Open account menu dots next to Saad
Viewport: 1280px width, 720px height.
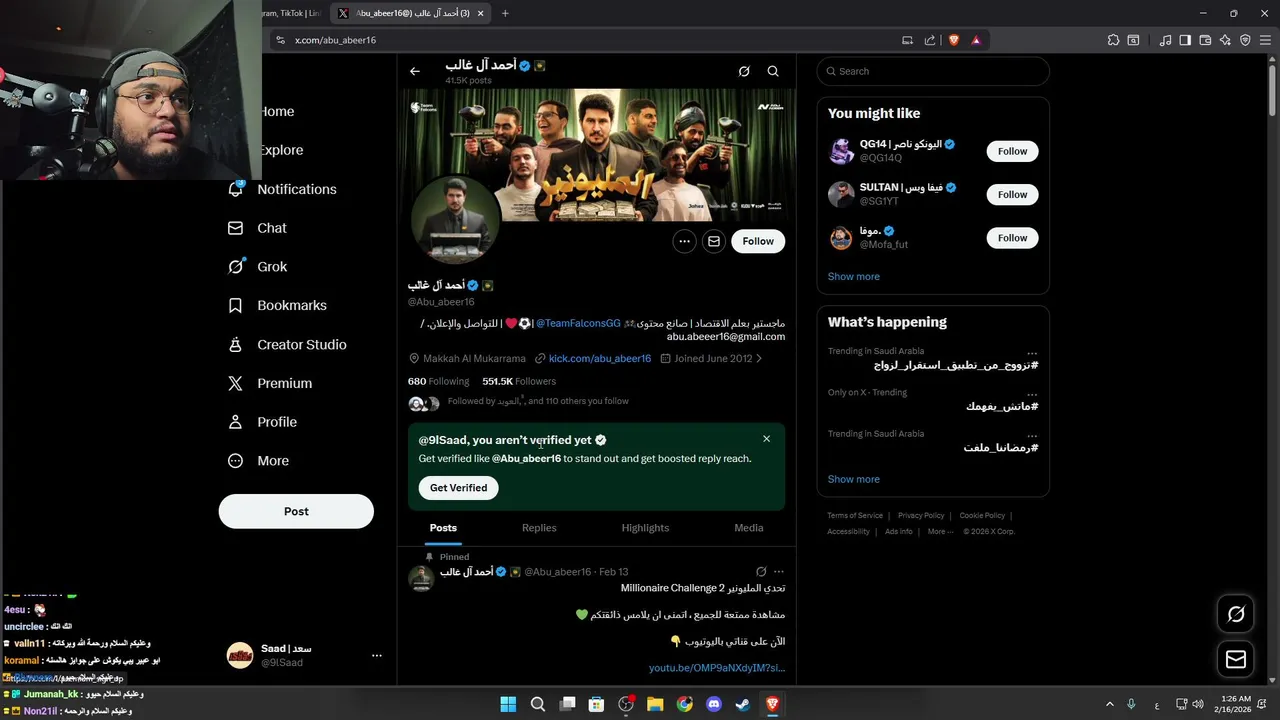(x=377, y=655)
